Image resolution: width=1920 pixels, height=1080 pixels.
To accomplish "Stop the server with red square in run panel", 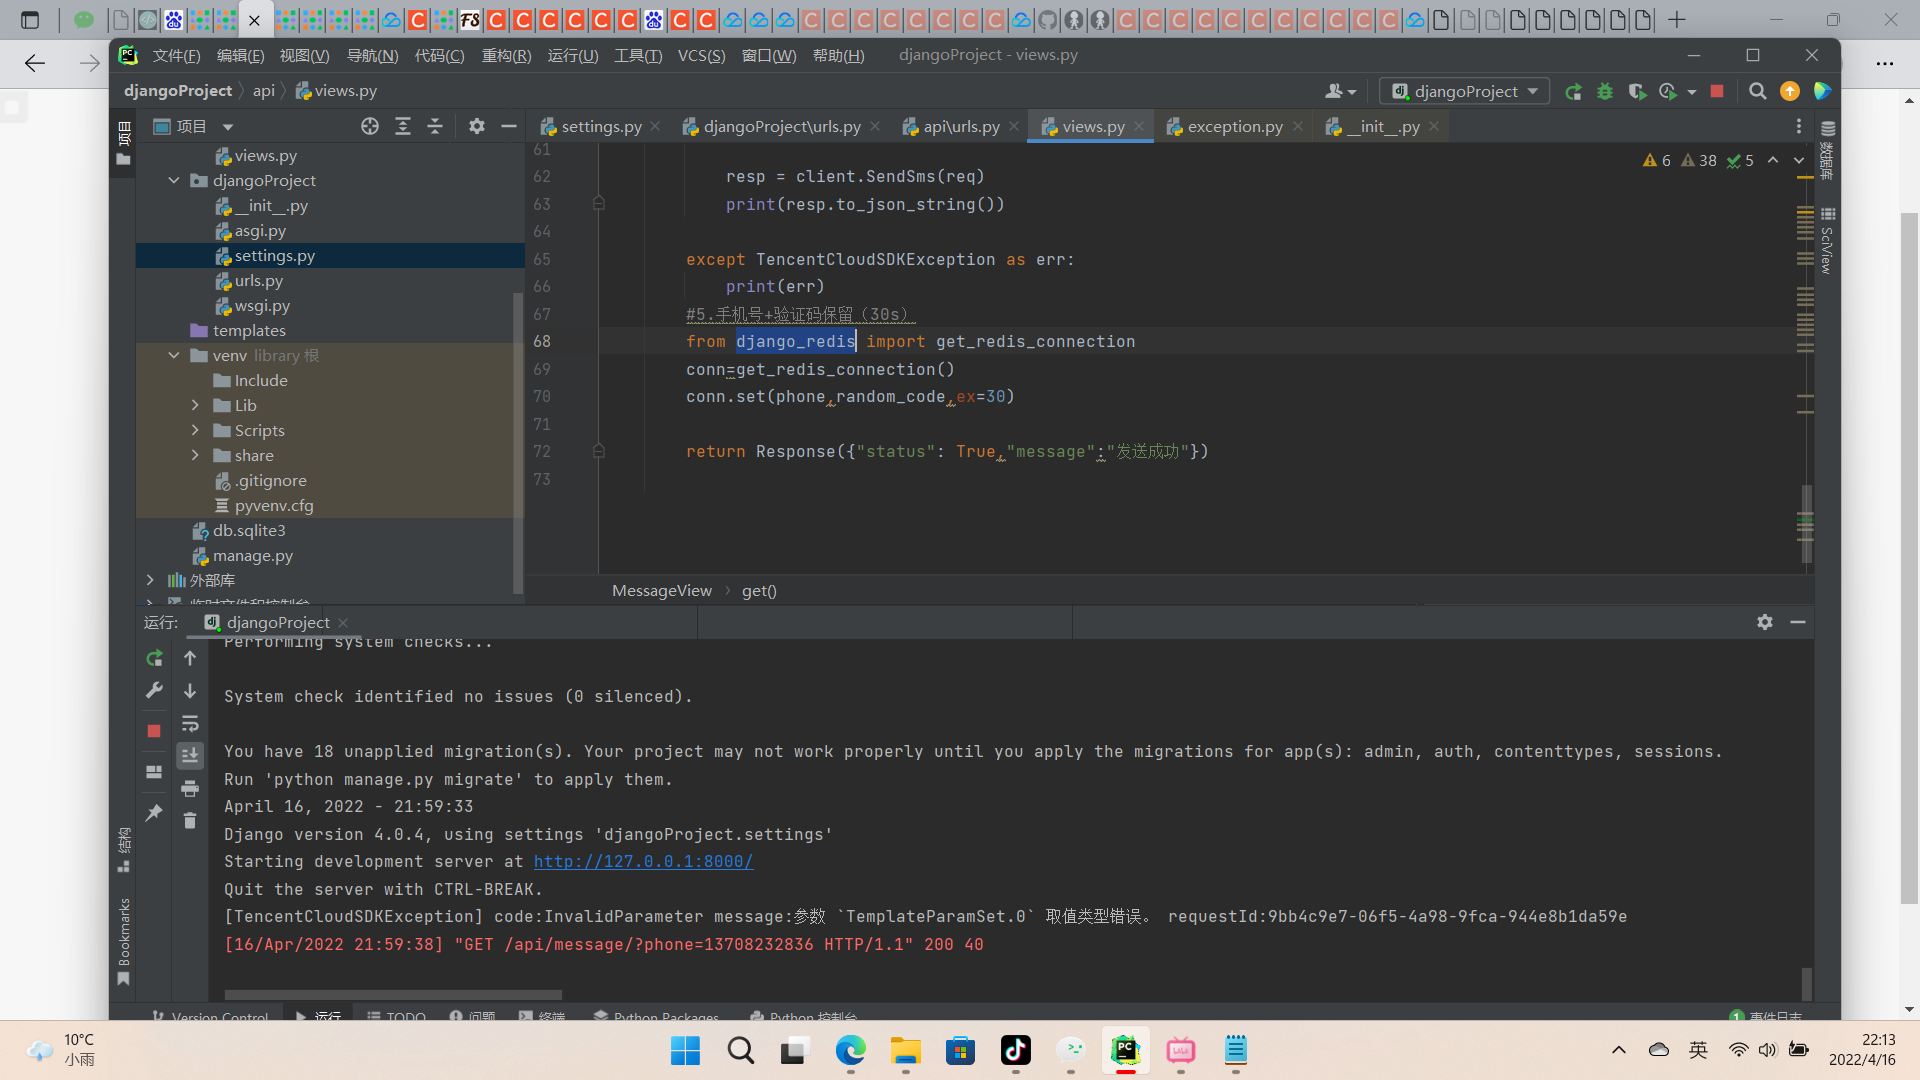I will pyautogui.click(x=154, y=731).
